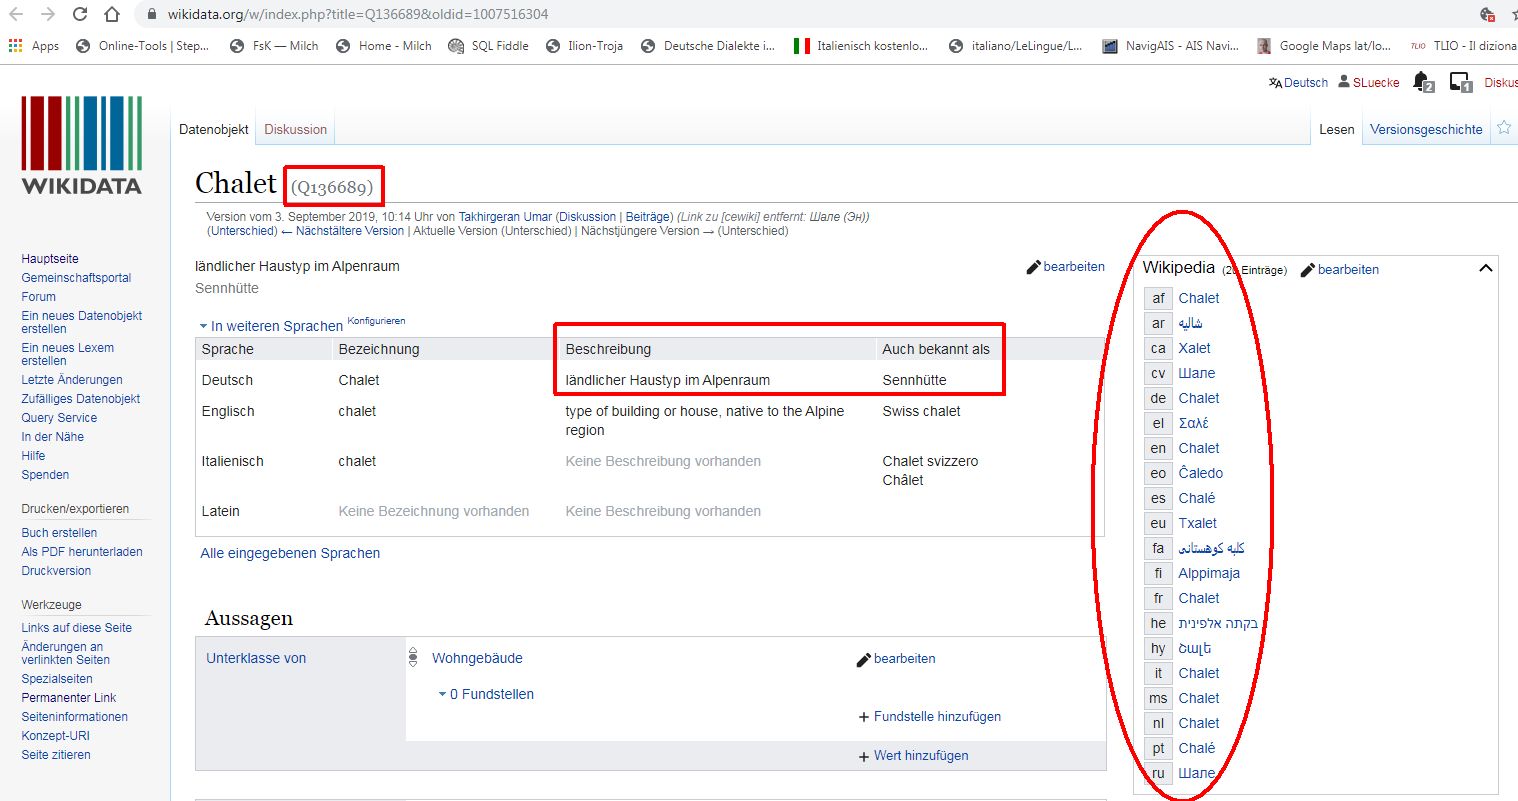Click Alle eingegebenen Sprachen
Viewport: 1518px width, 801px height.
click(290, 553)
